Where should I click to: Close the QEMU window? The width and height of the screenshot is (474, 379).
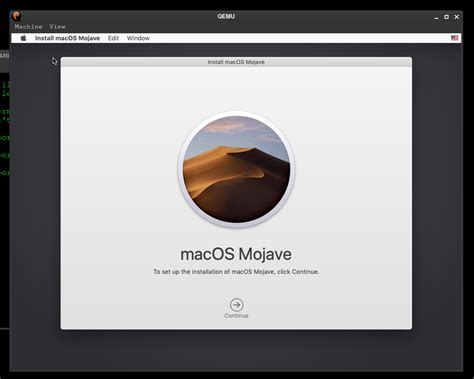coord(457,17)
